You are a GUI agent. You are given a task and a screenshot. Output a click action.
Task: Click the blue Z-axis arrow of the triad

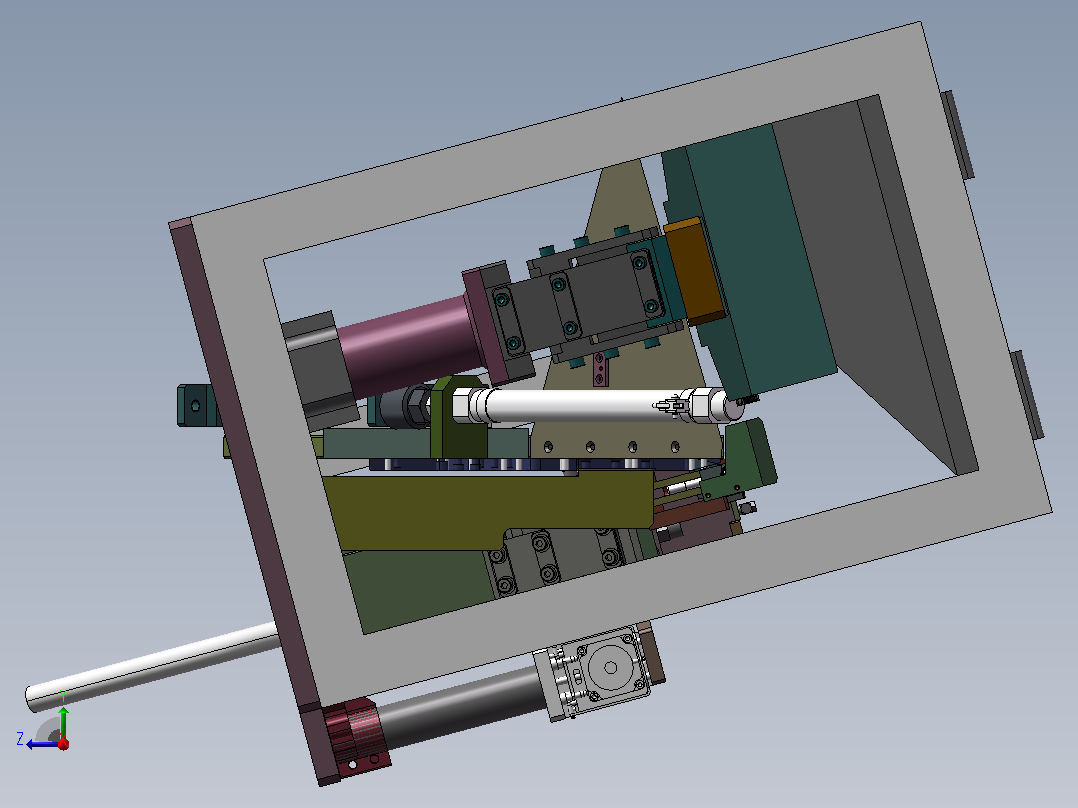click(x=43, y=744)
